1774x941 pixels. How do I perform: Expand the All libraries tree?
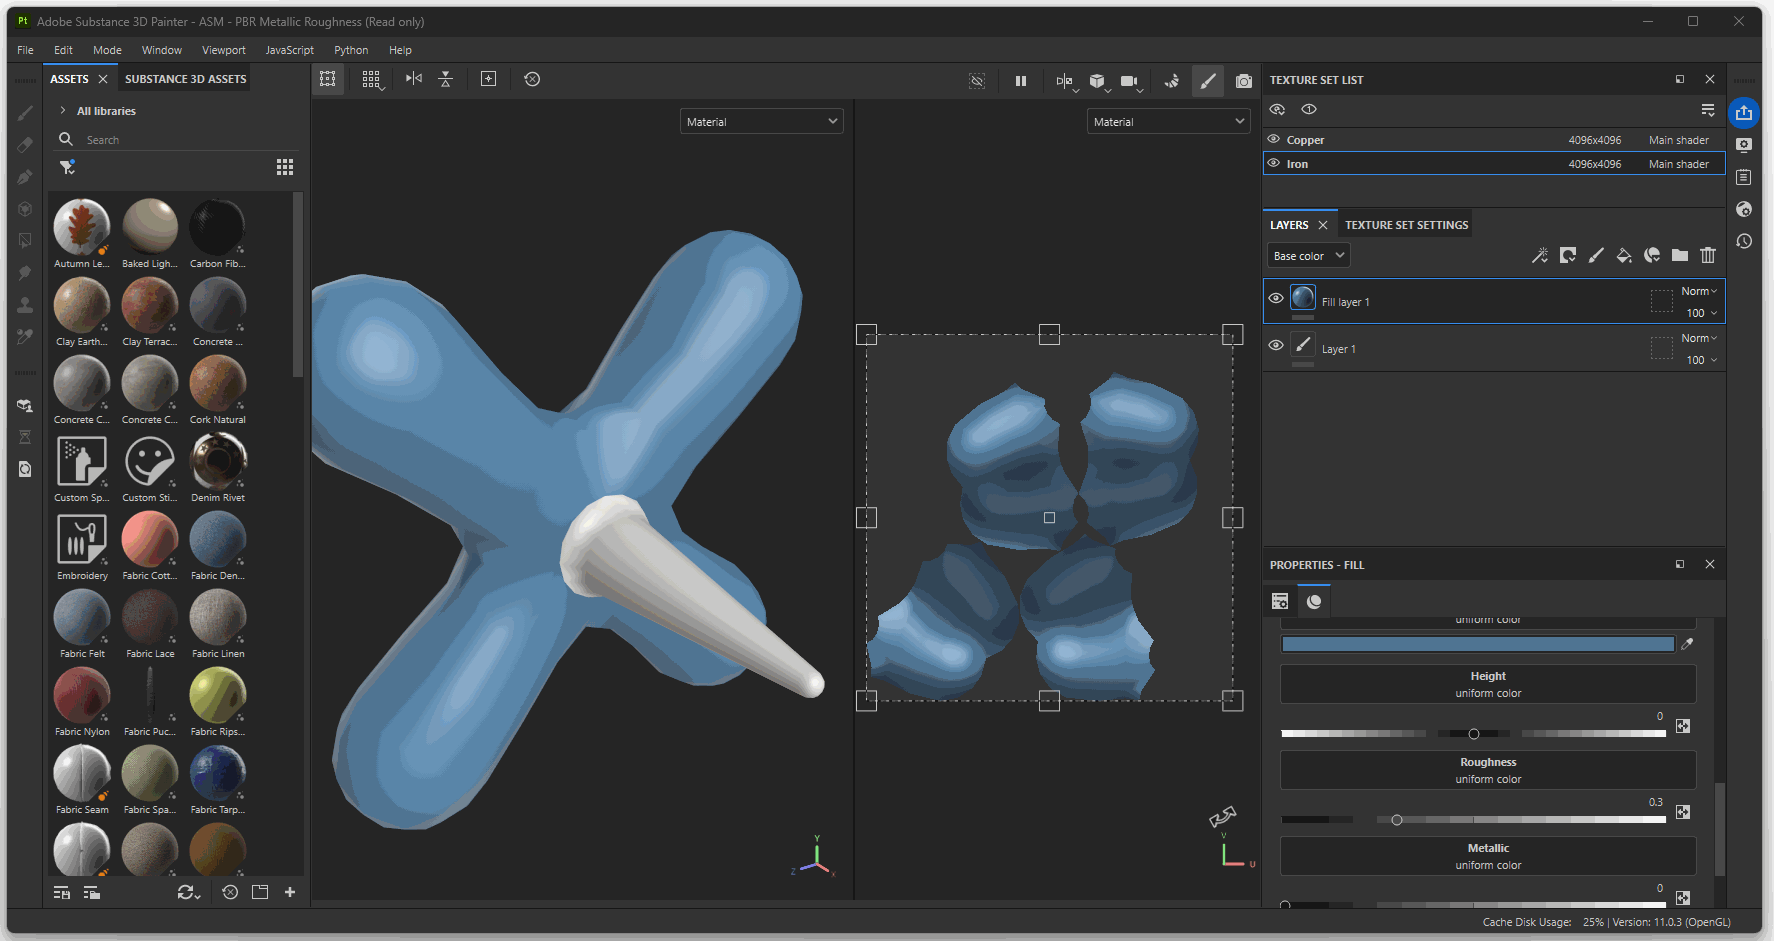63,111
